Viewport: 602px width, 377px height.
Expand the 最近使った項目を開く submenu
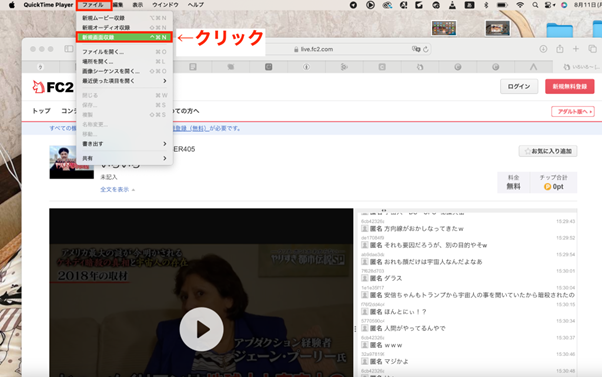[124, 81]
